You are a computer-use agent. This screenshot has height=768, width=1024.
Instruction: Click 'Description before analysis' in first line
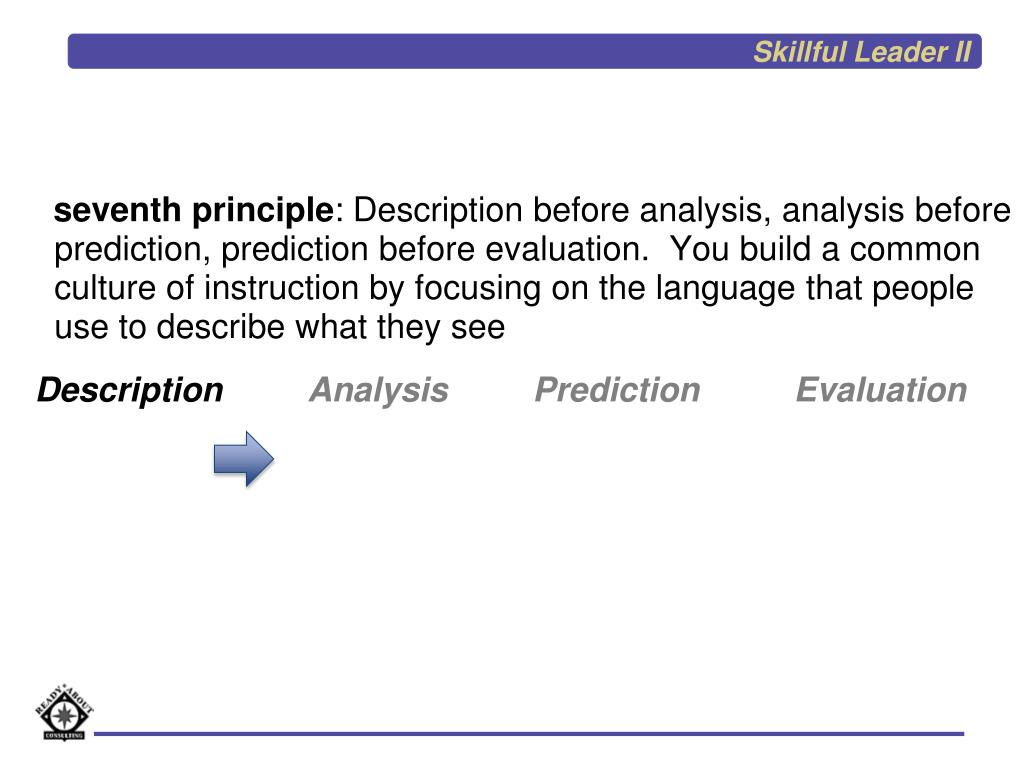(558, 211)
